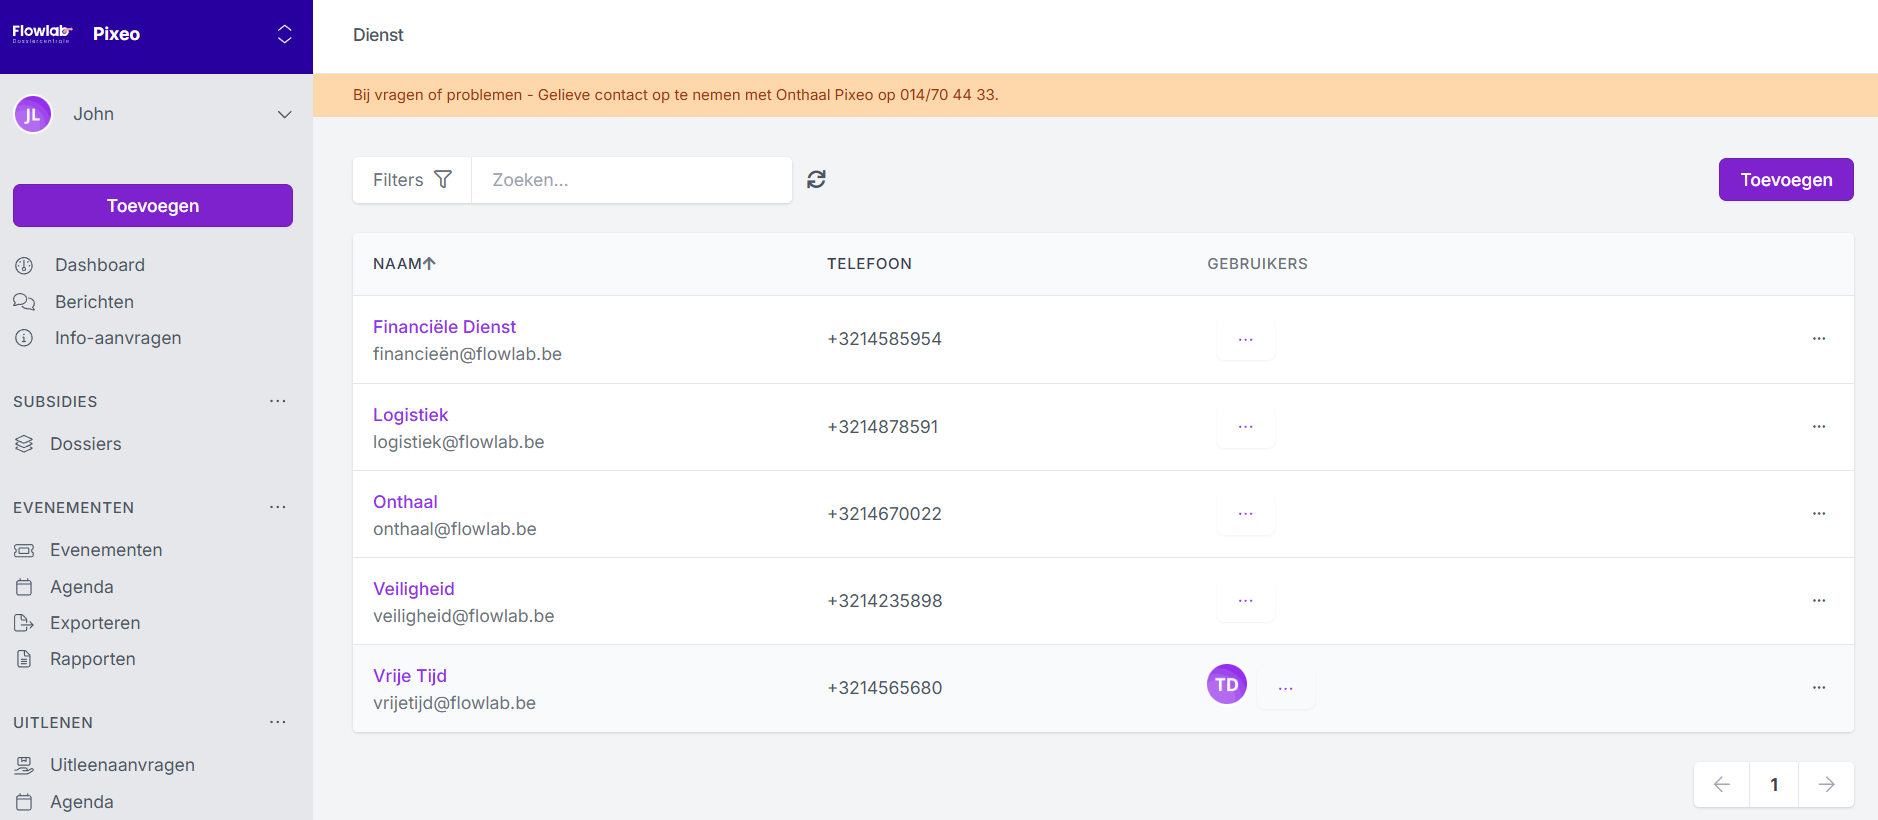The width and height of the screenshot is (1878, 820).
Task: Open Dossiers under Subsidies
Action: (85, 444)
